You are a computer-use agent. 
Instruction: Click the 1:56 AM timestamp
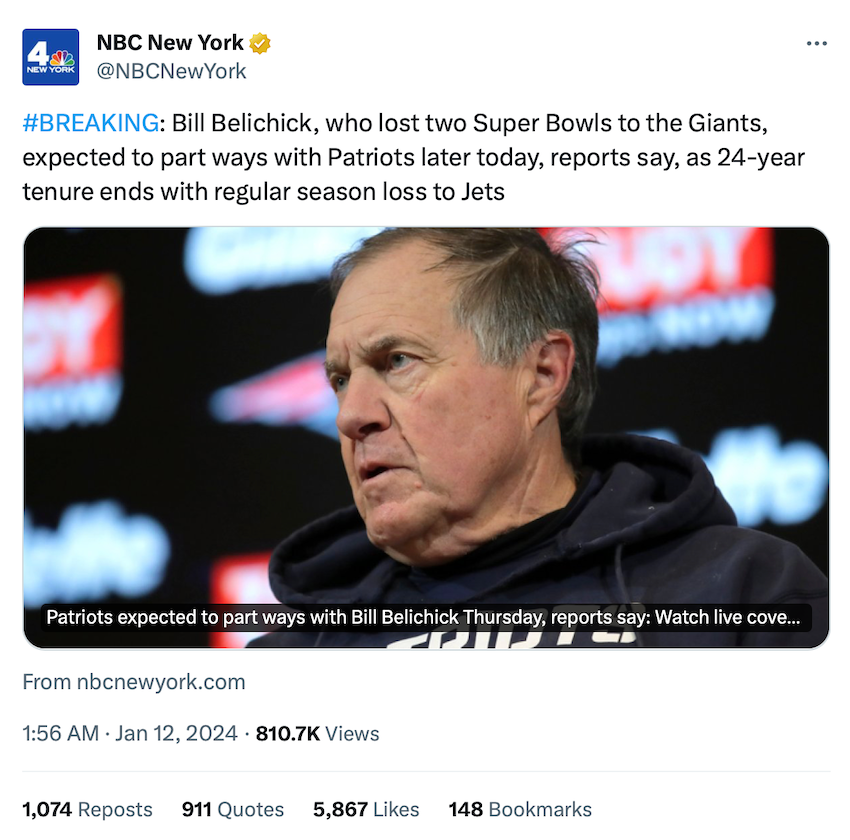(60, 734)
